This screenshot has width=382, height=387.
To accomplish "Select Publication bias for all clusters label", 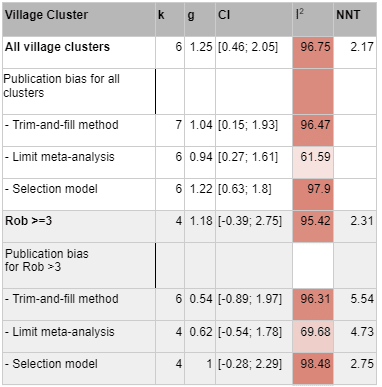I will tap(61, 86).
